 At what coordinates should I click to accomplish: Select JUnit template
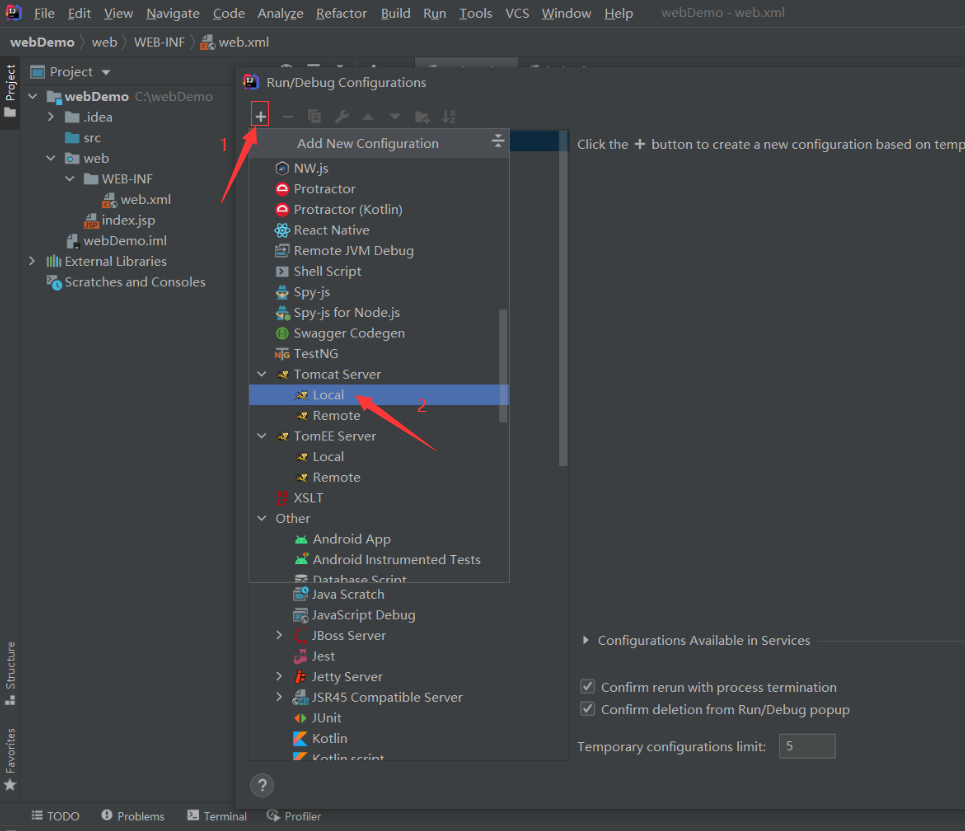click(326, 718)
